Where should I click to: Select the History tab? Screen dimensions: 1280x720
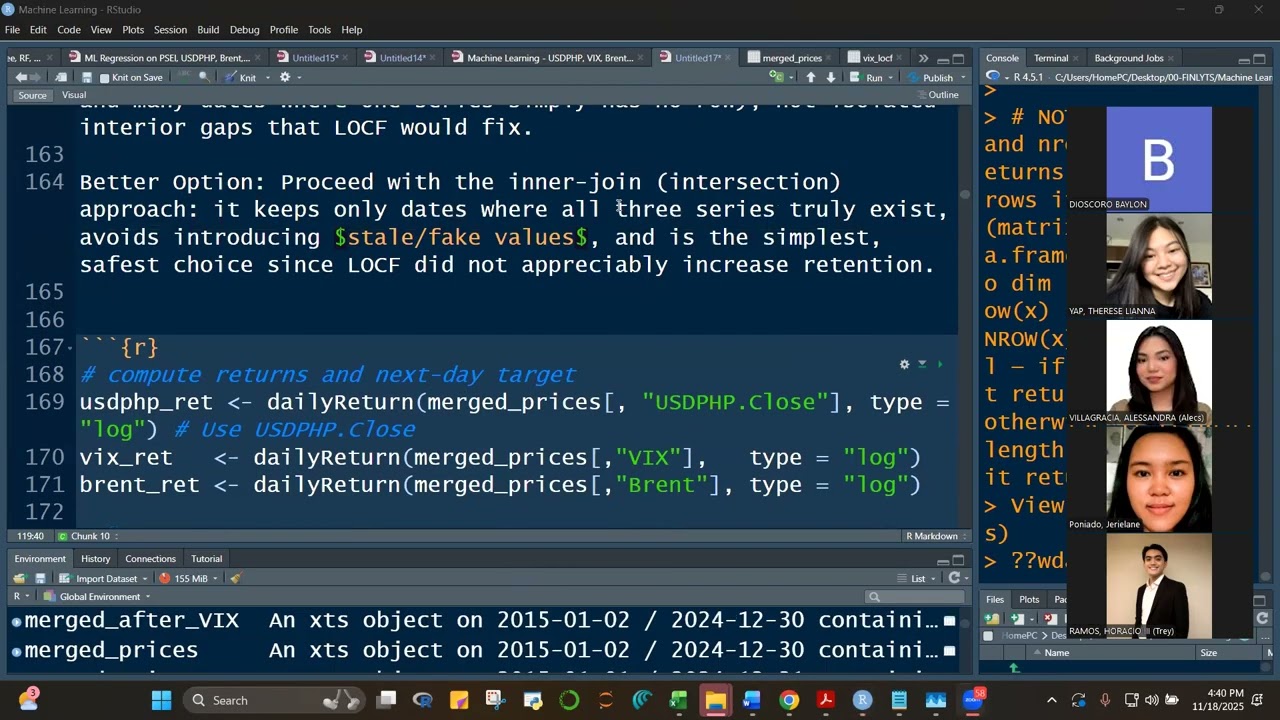pos(95,559)
